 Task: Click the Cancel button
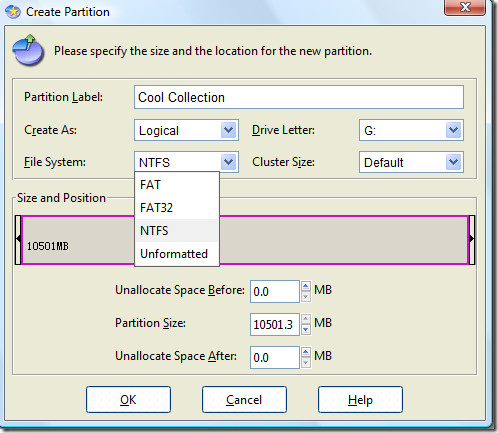244,399
